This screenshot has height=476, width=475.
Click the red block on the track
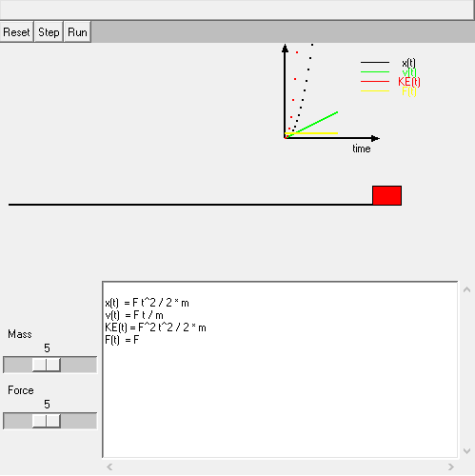387,195
